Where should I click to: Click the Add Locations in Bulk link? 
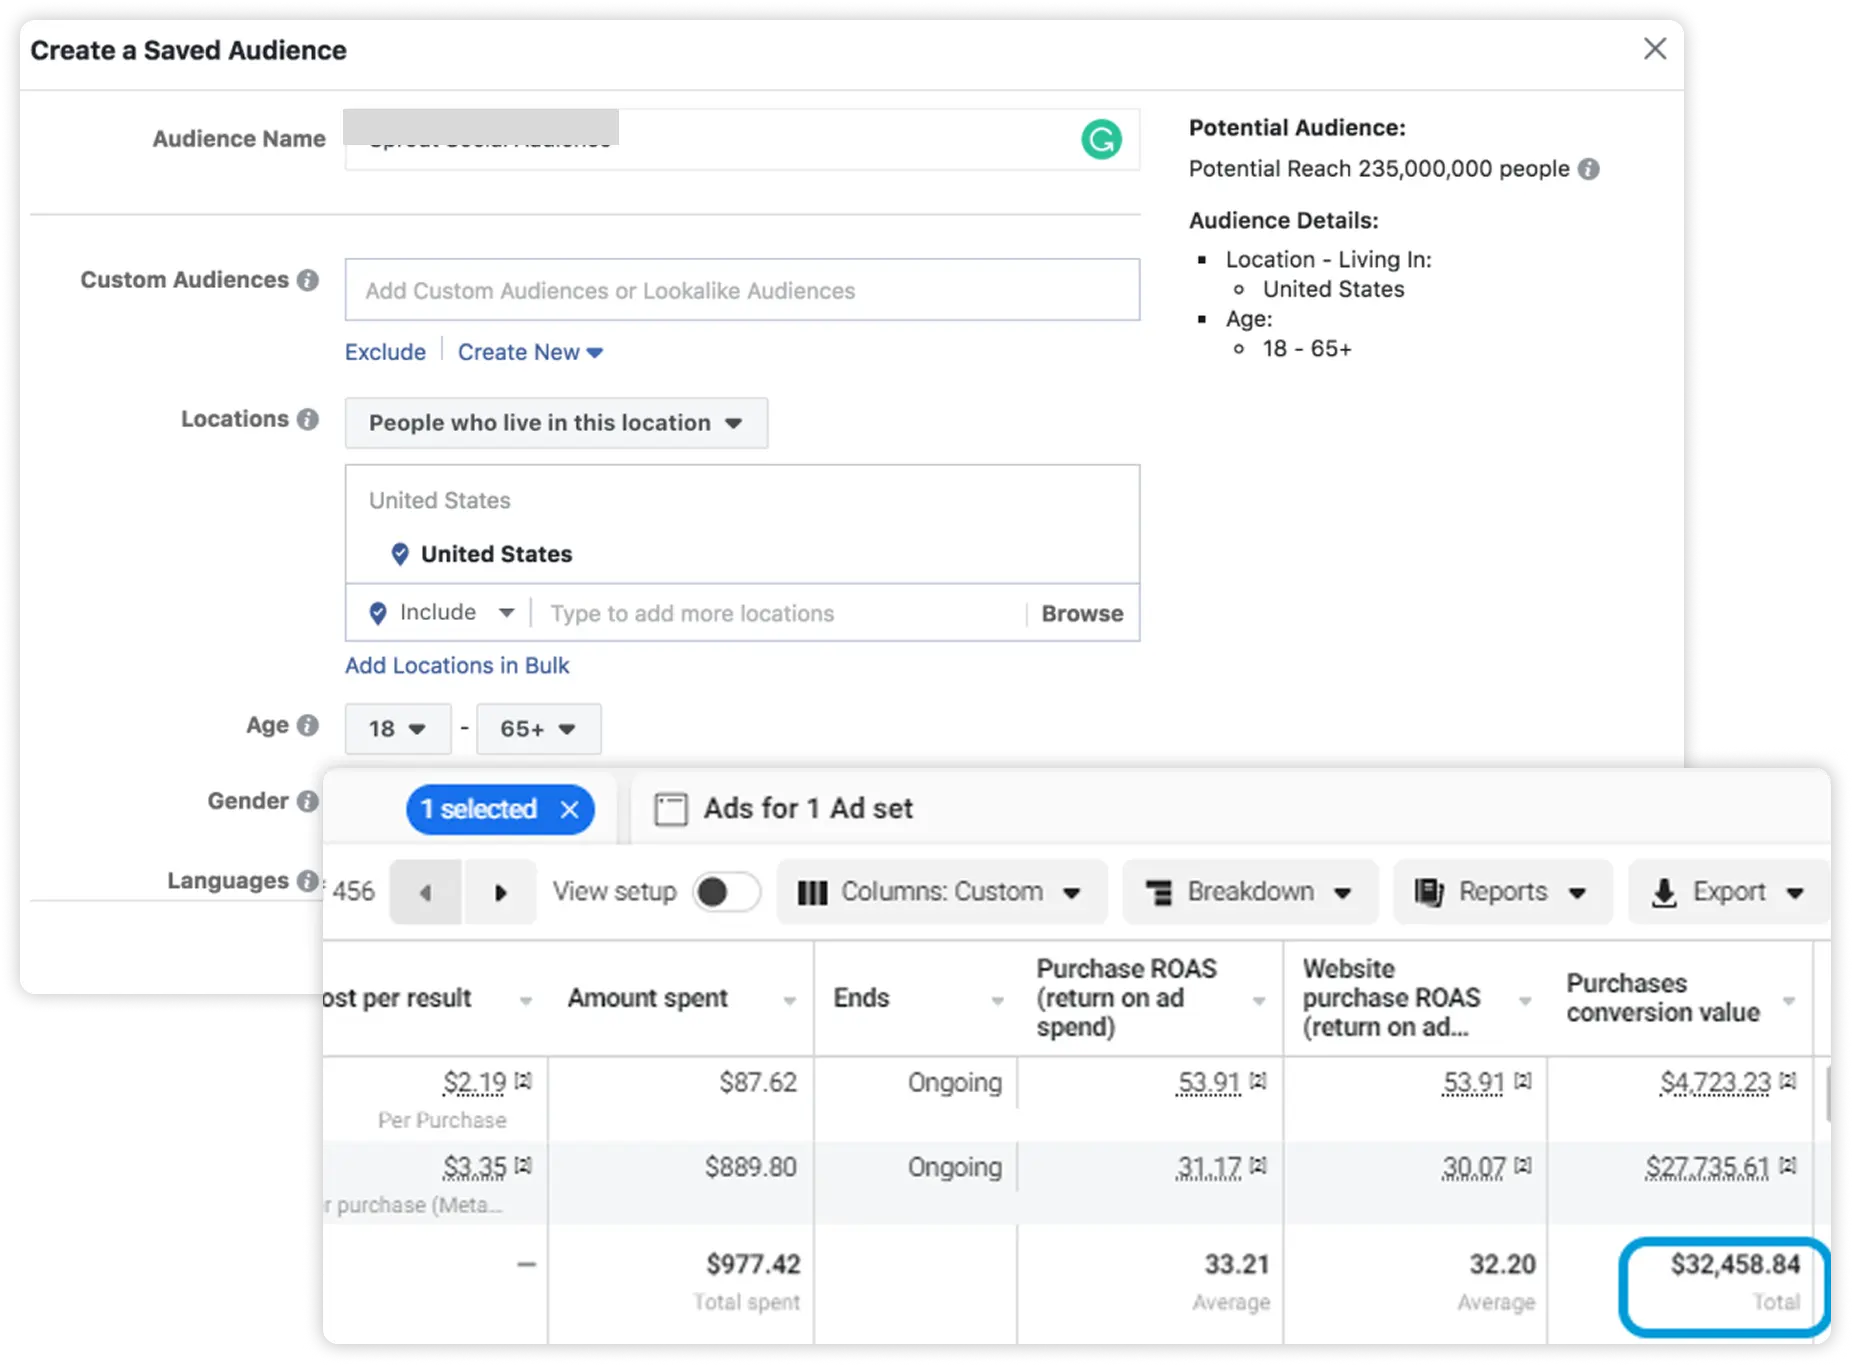(x=457, y=666)
